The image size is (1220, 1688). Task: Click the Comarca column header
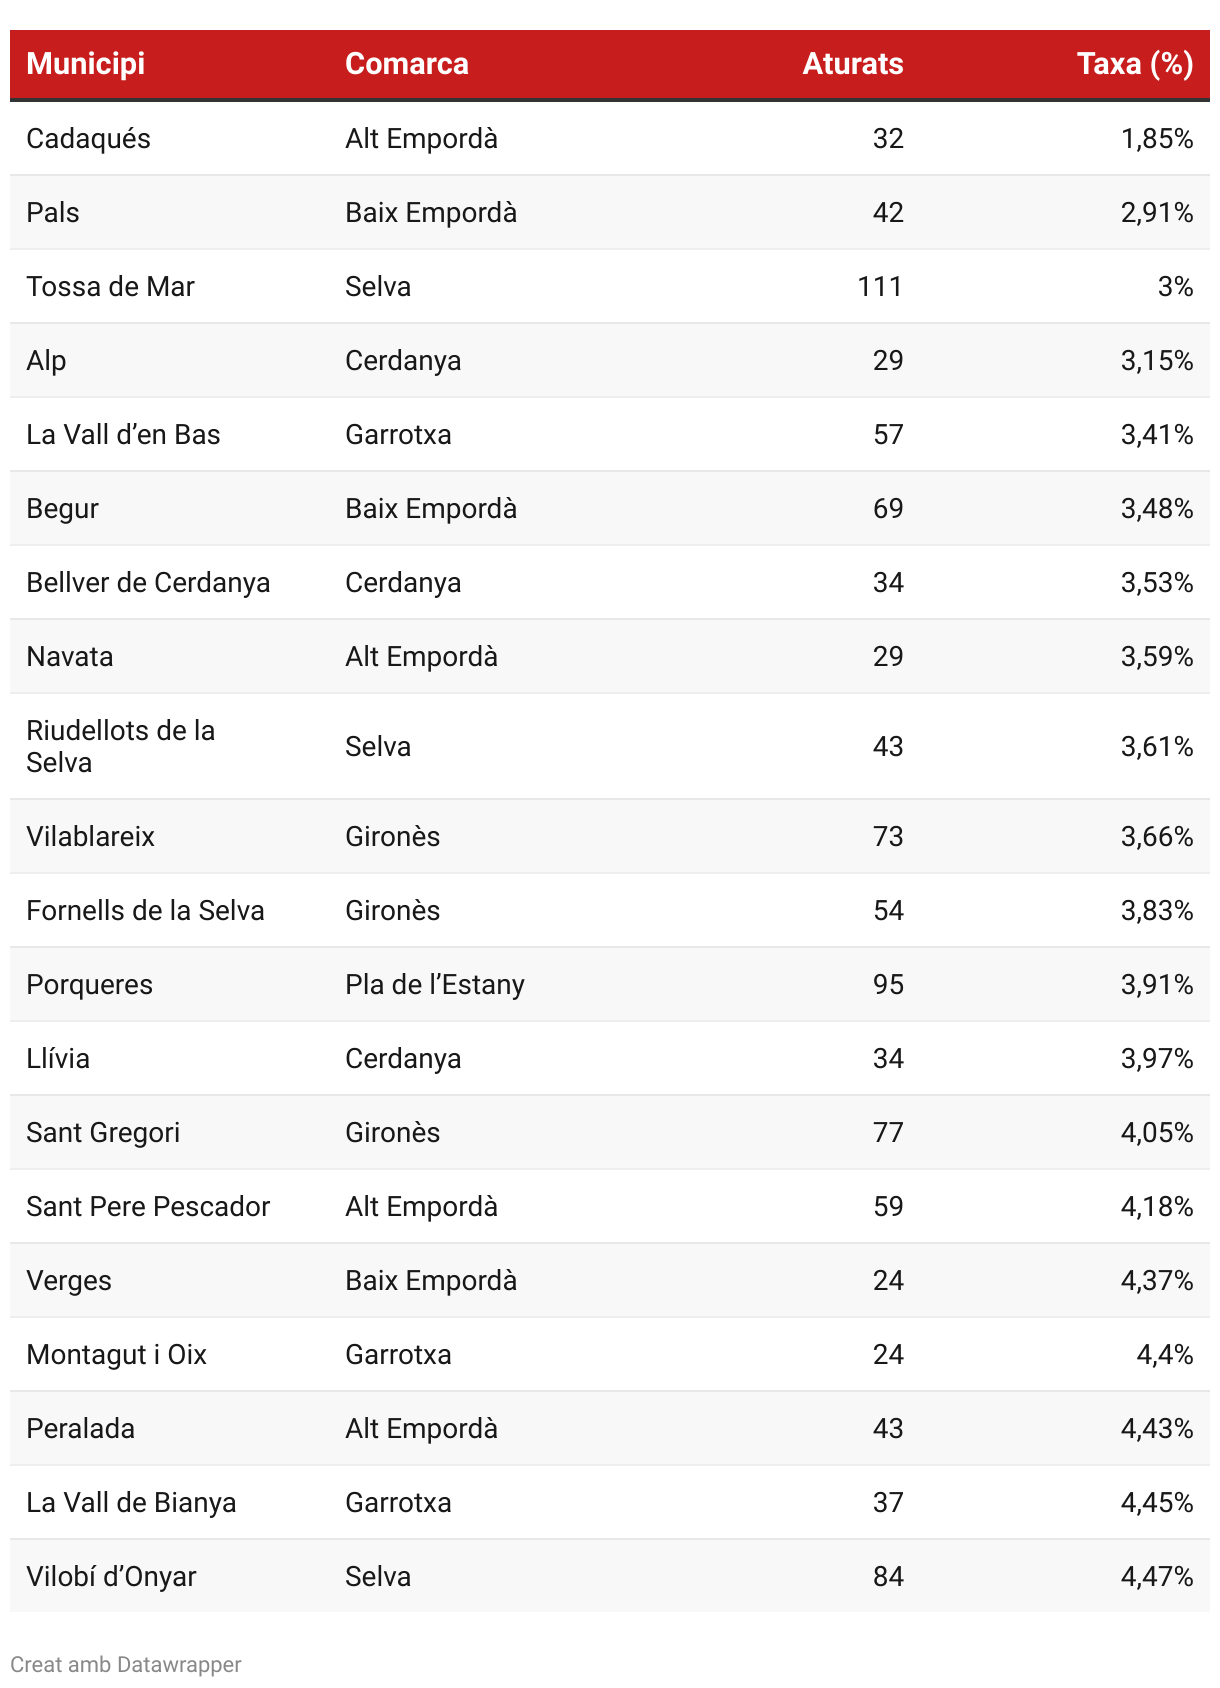point(406,64)
